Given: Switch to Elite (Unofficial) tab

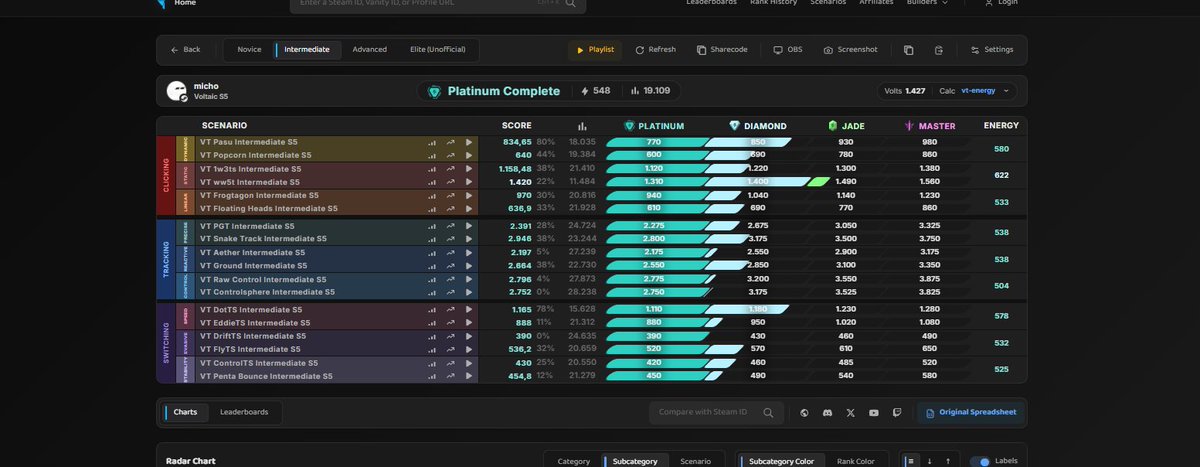Looking at the screenshot, I should coord(438,50).
